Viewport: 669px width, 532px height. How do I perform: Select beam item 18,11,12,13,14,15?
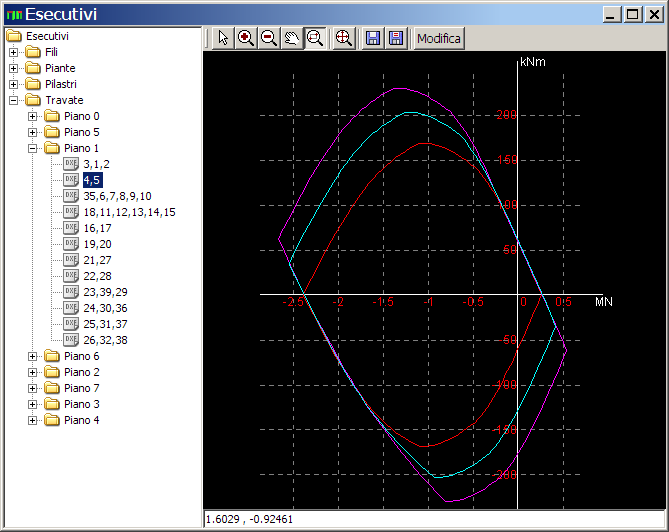(x=129, y=212)
